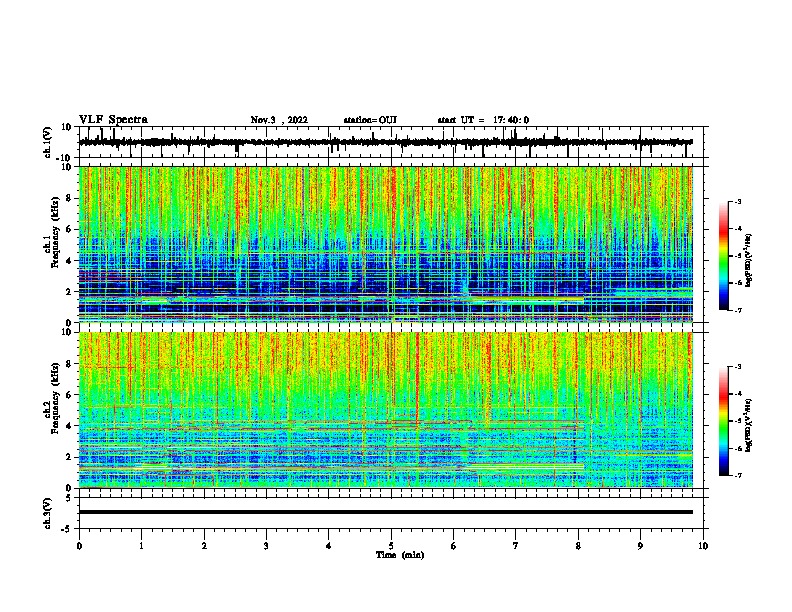
Task: Click the "5" tick on ch.3(V) axis
Action: [69, 497]
